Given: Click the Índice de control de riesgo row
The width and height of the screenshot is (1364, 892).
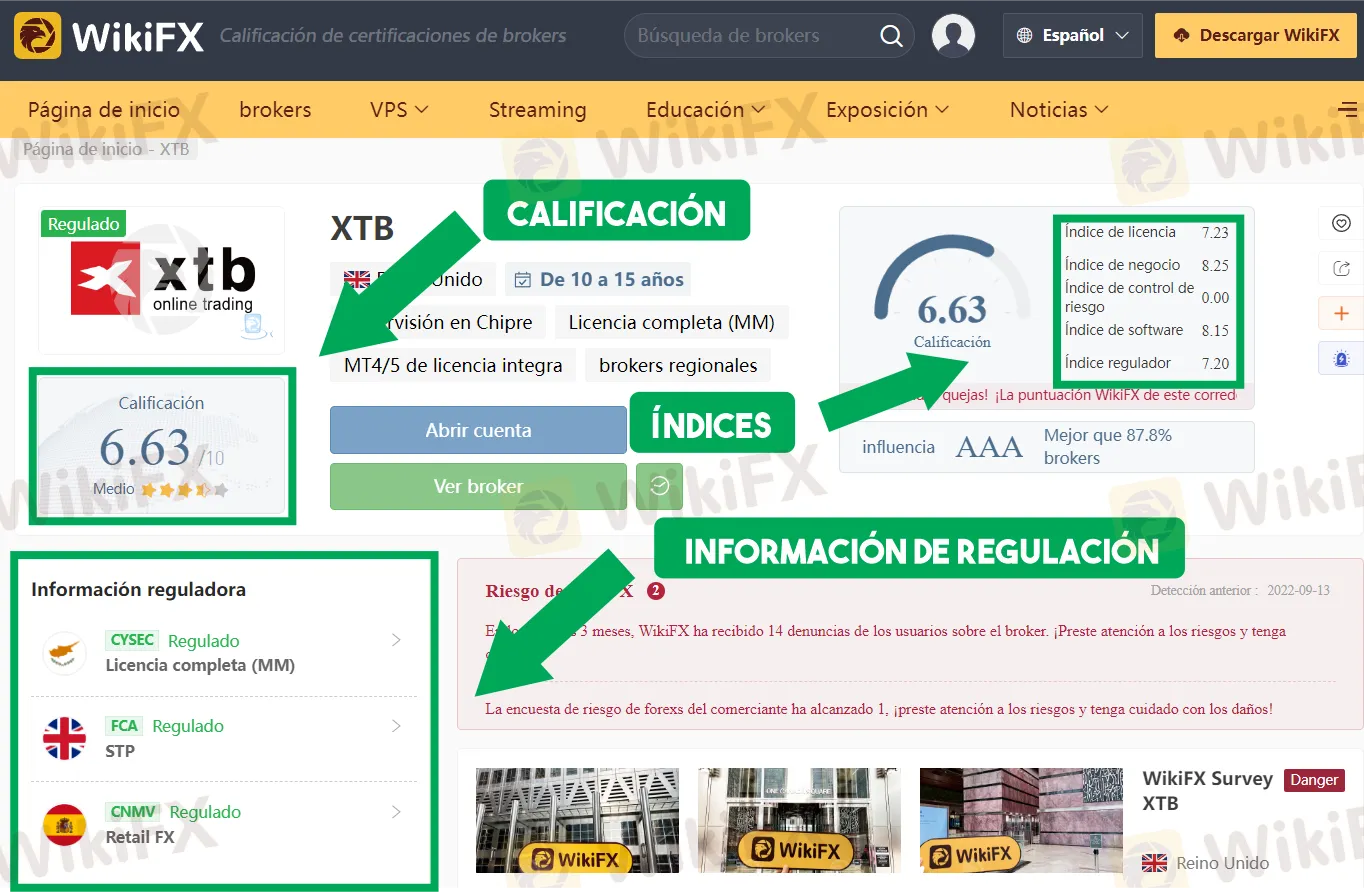Looking at the screenshot, I should [1147, 297].
